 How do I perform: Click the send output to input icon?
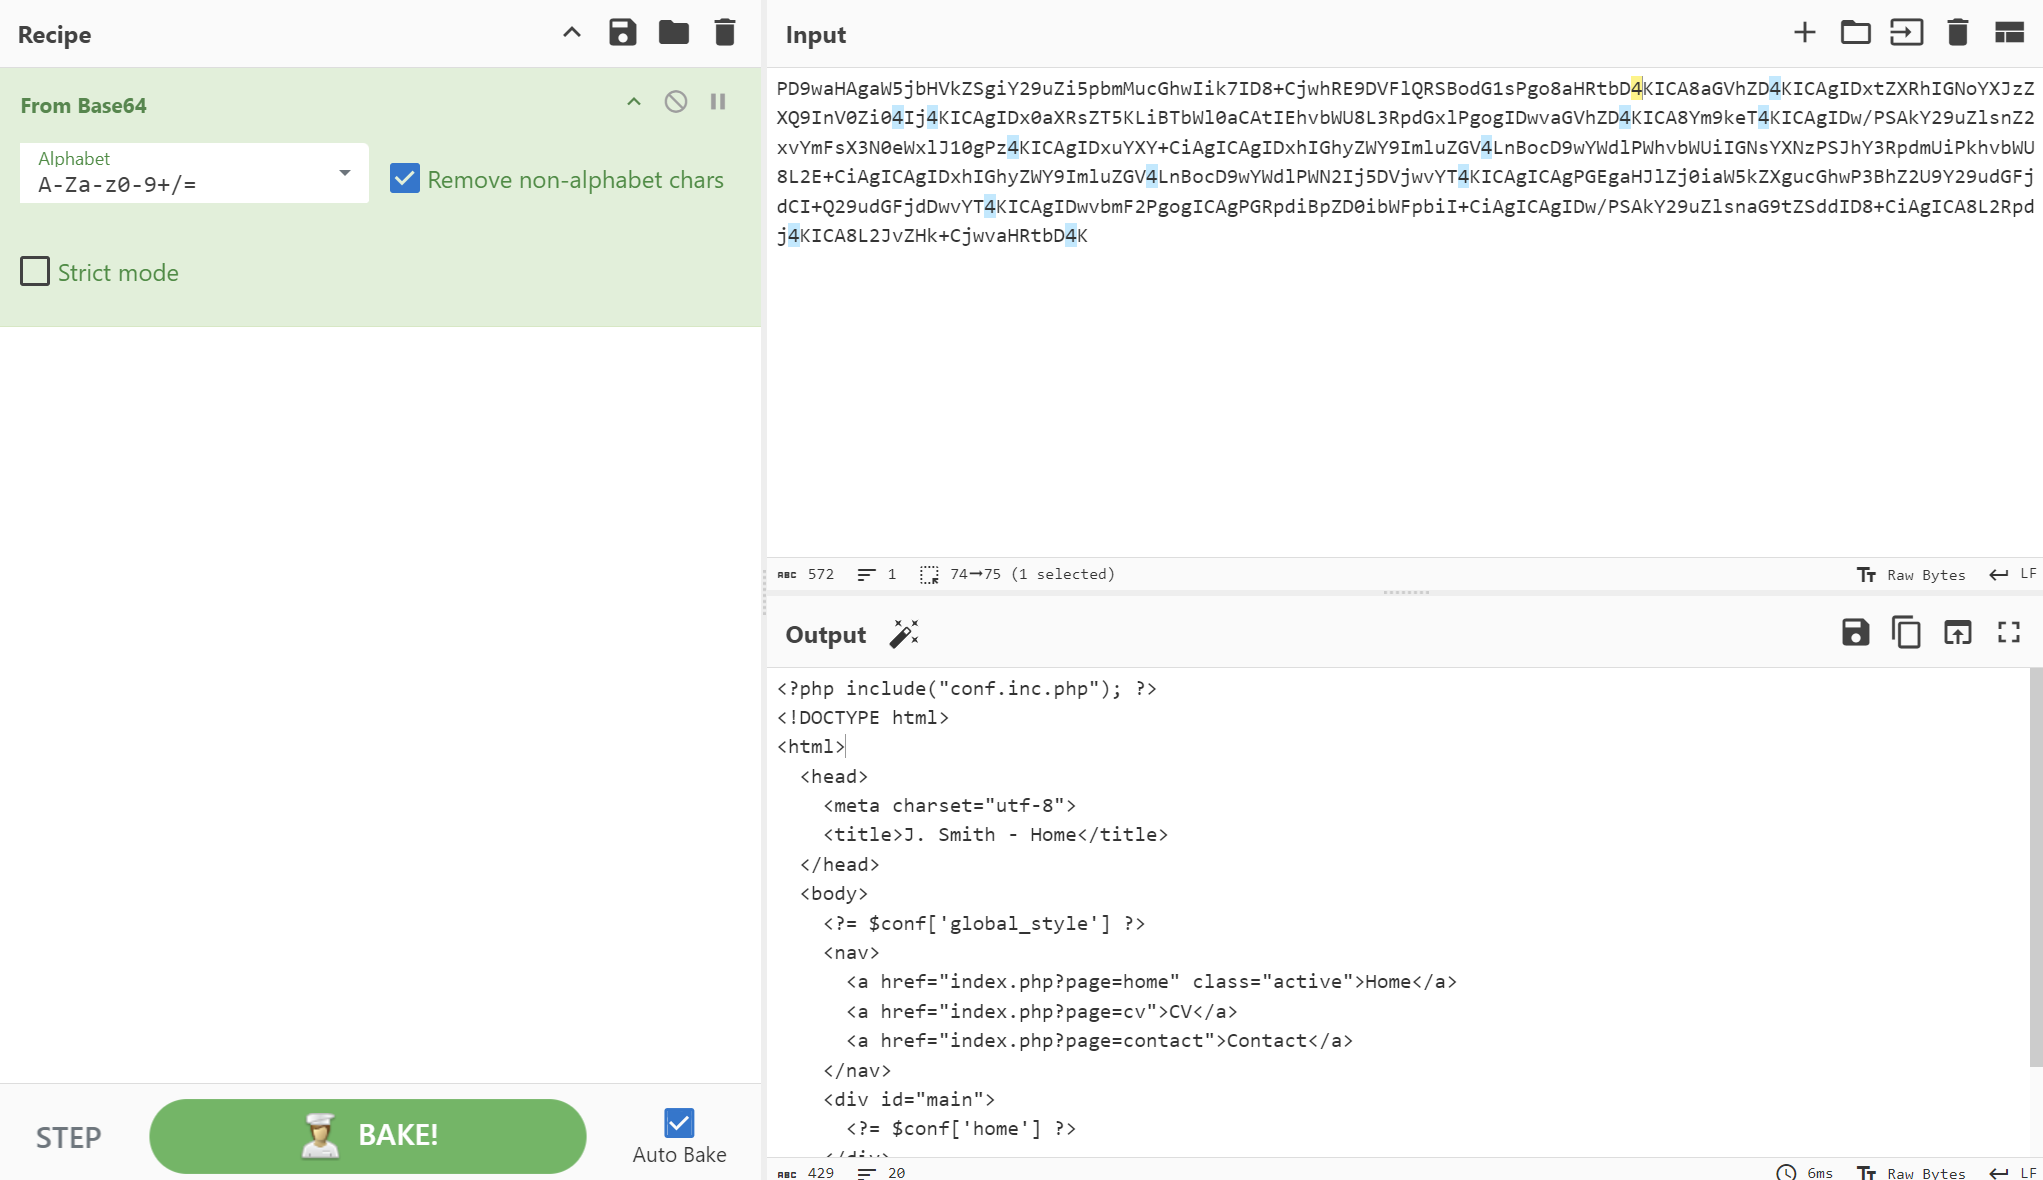pos(1957,634)
